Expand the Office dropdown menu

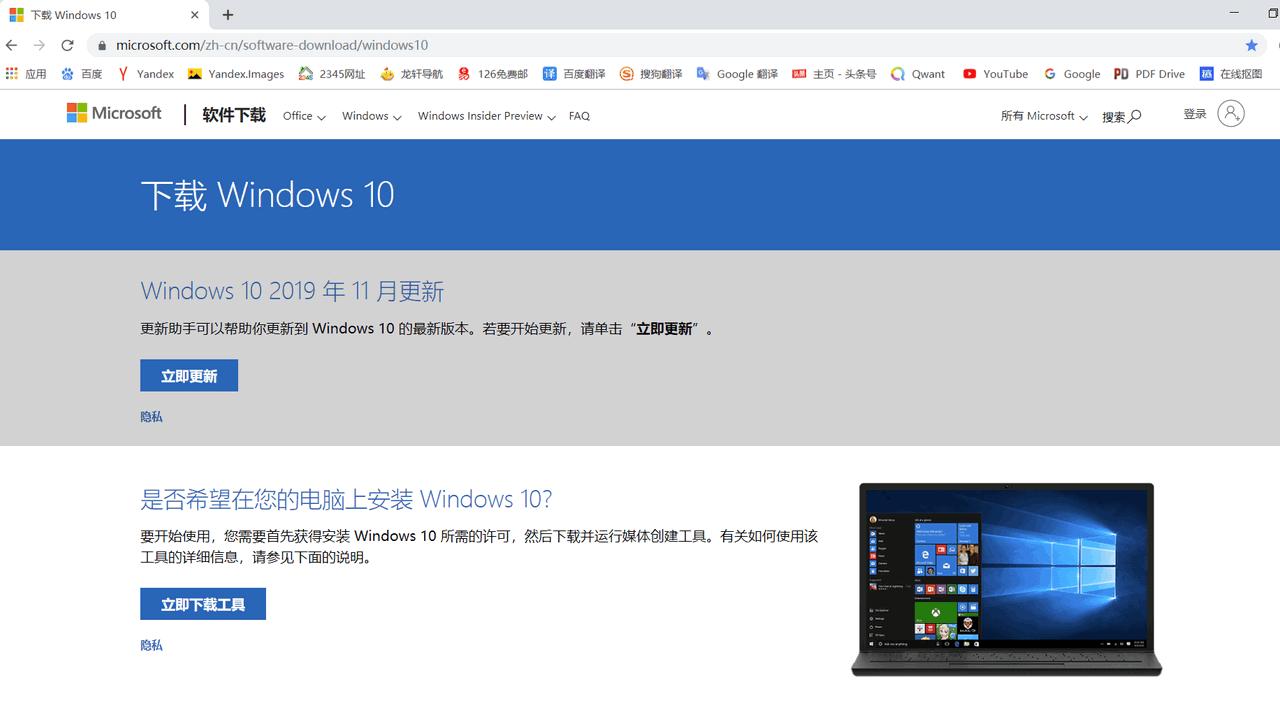pyautogui.click(x=302, y=116)
